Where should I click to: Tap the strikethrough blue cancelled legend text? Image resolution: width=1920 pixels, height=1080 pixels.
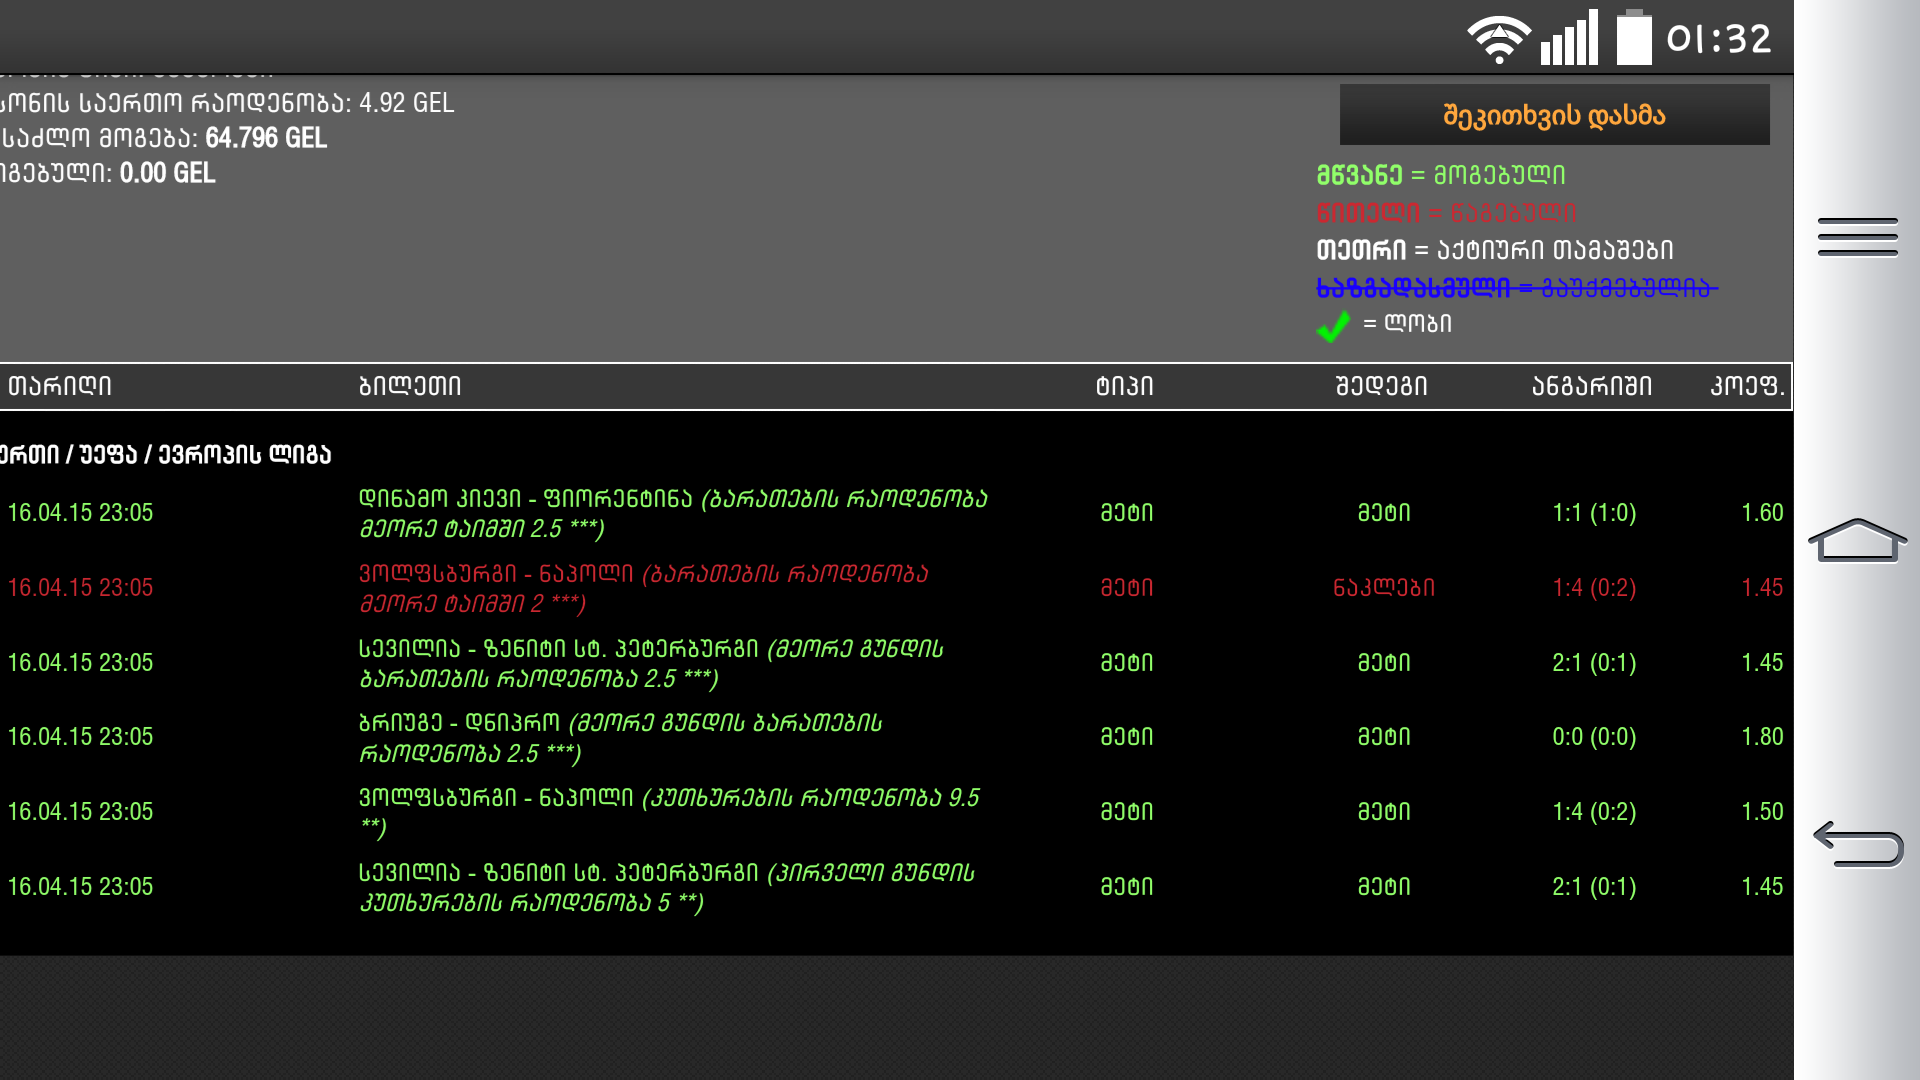(x=1515, y=288)
